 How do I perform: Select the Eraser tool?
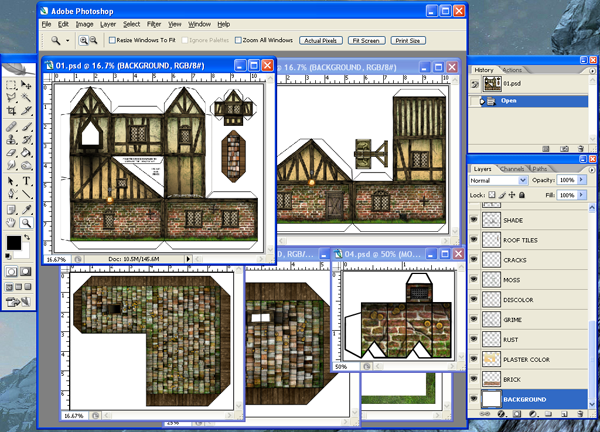(11, 152)
